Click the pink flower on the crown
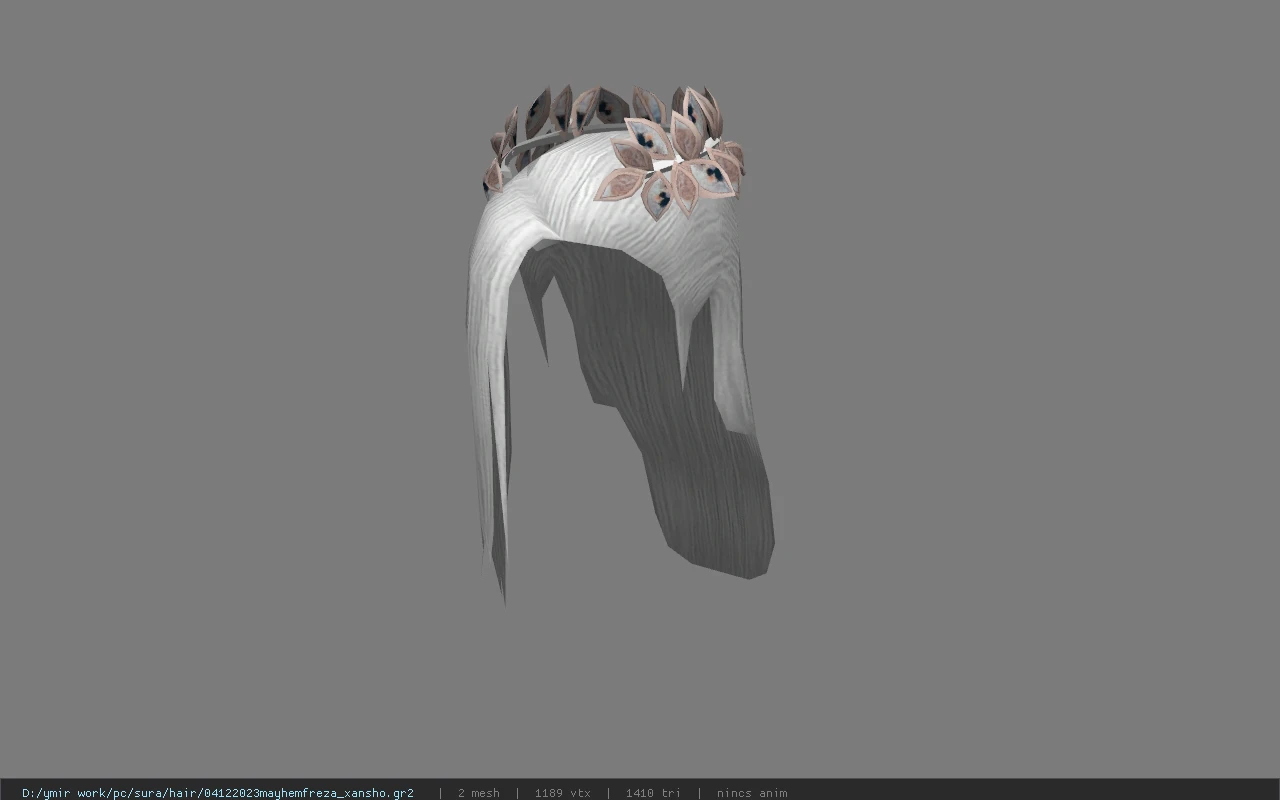Screen dimensions: 1280x800 (x=672, y=165)
